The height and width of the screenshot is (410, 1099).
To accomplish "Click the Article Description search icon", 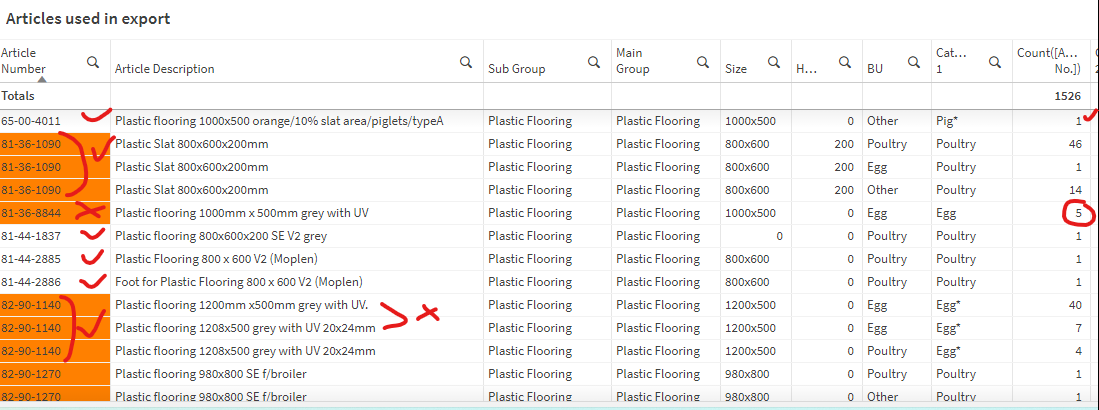I will (x=466, y=62).
